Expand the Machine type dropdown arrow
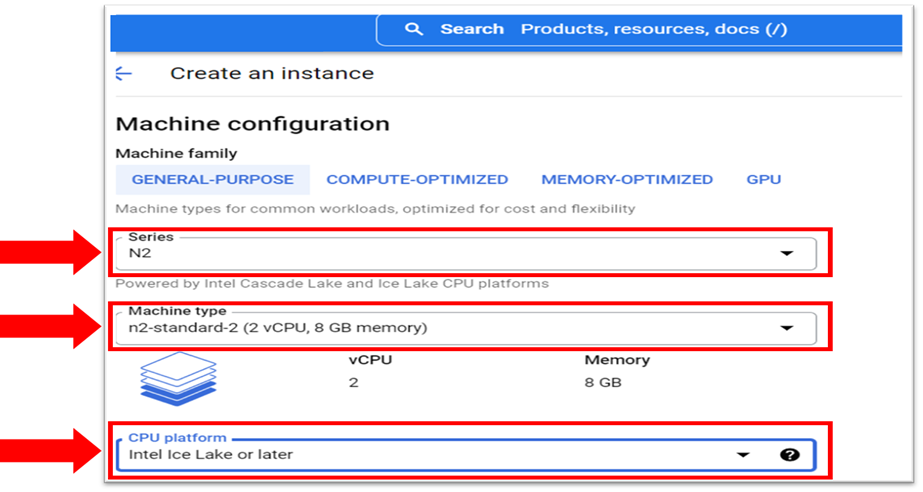This screenshot has width=923, height=492. [x=787, y=328]
